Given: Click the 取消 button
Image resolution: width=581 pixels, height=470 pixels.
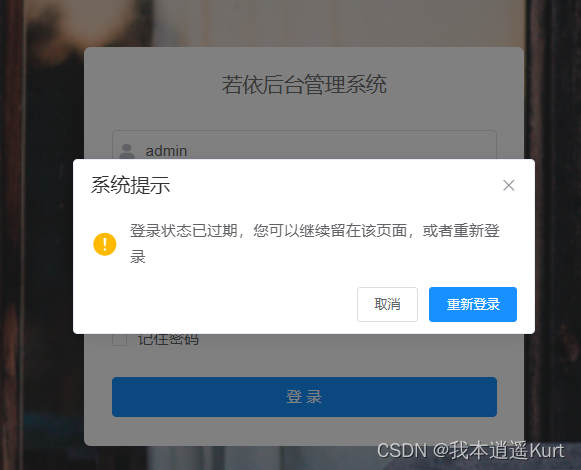Looking at the screenshot, I should (x=387, y=304).
